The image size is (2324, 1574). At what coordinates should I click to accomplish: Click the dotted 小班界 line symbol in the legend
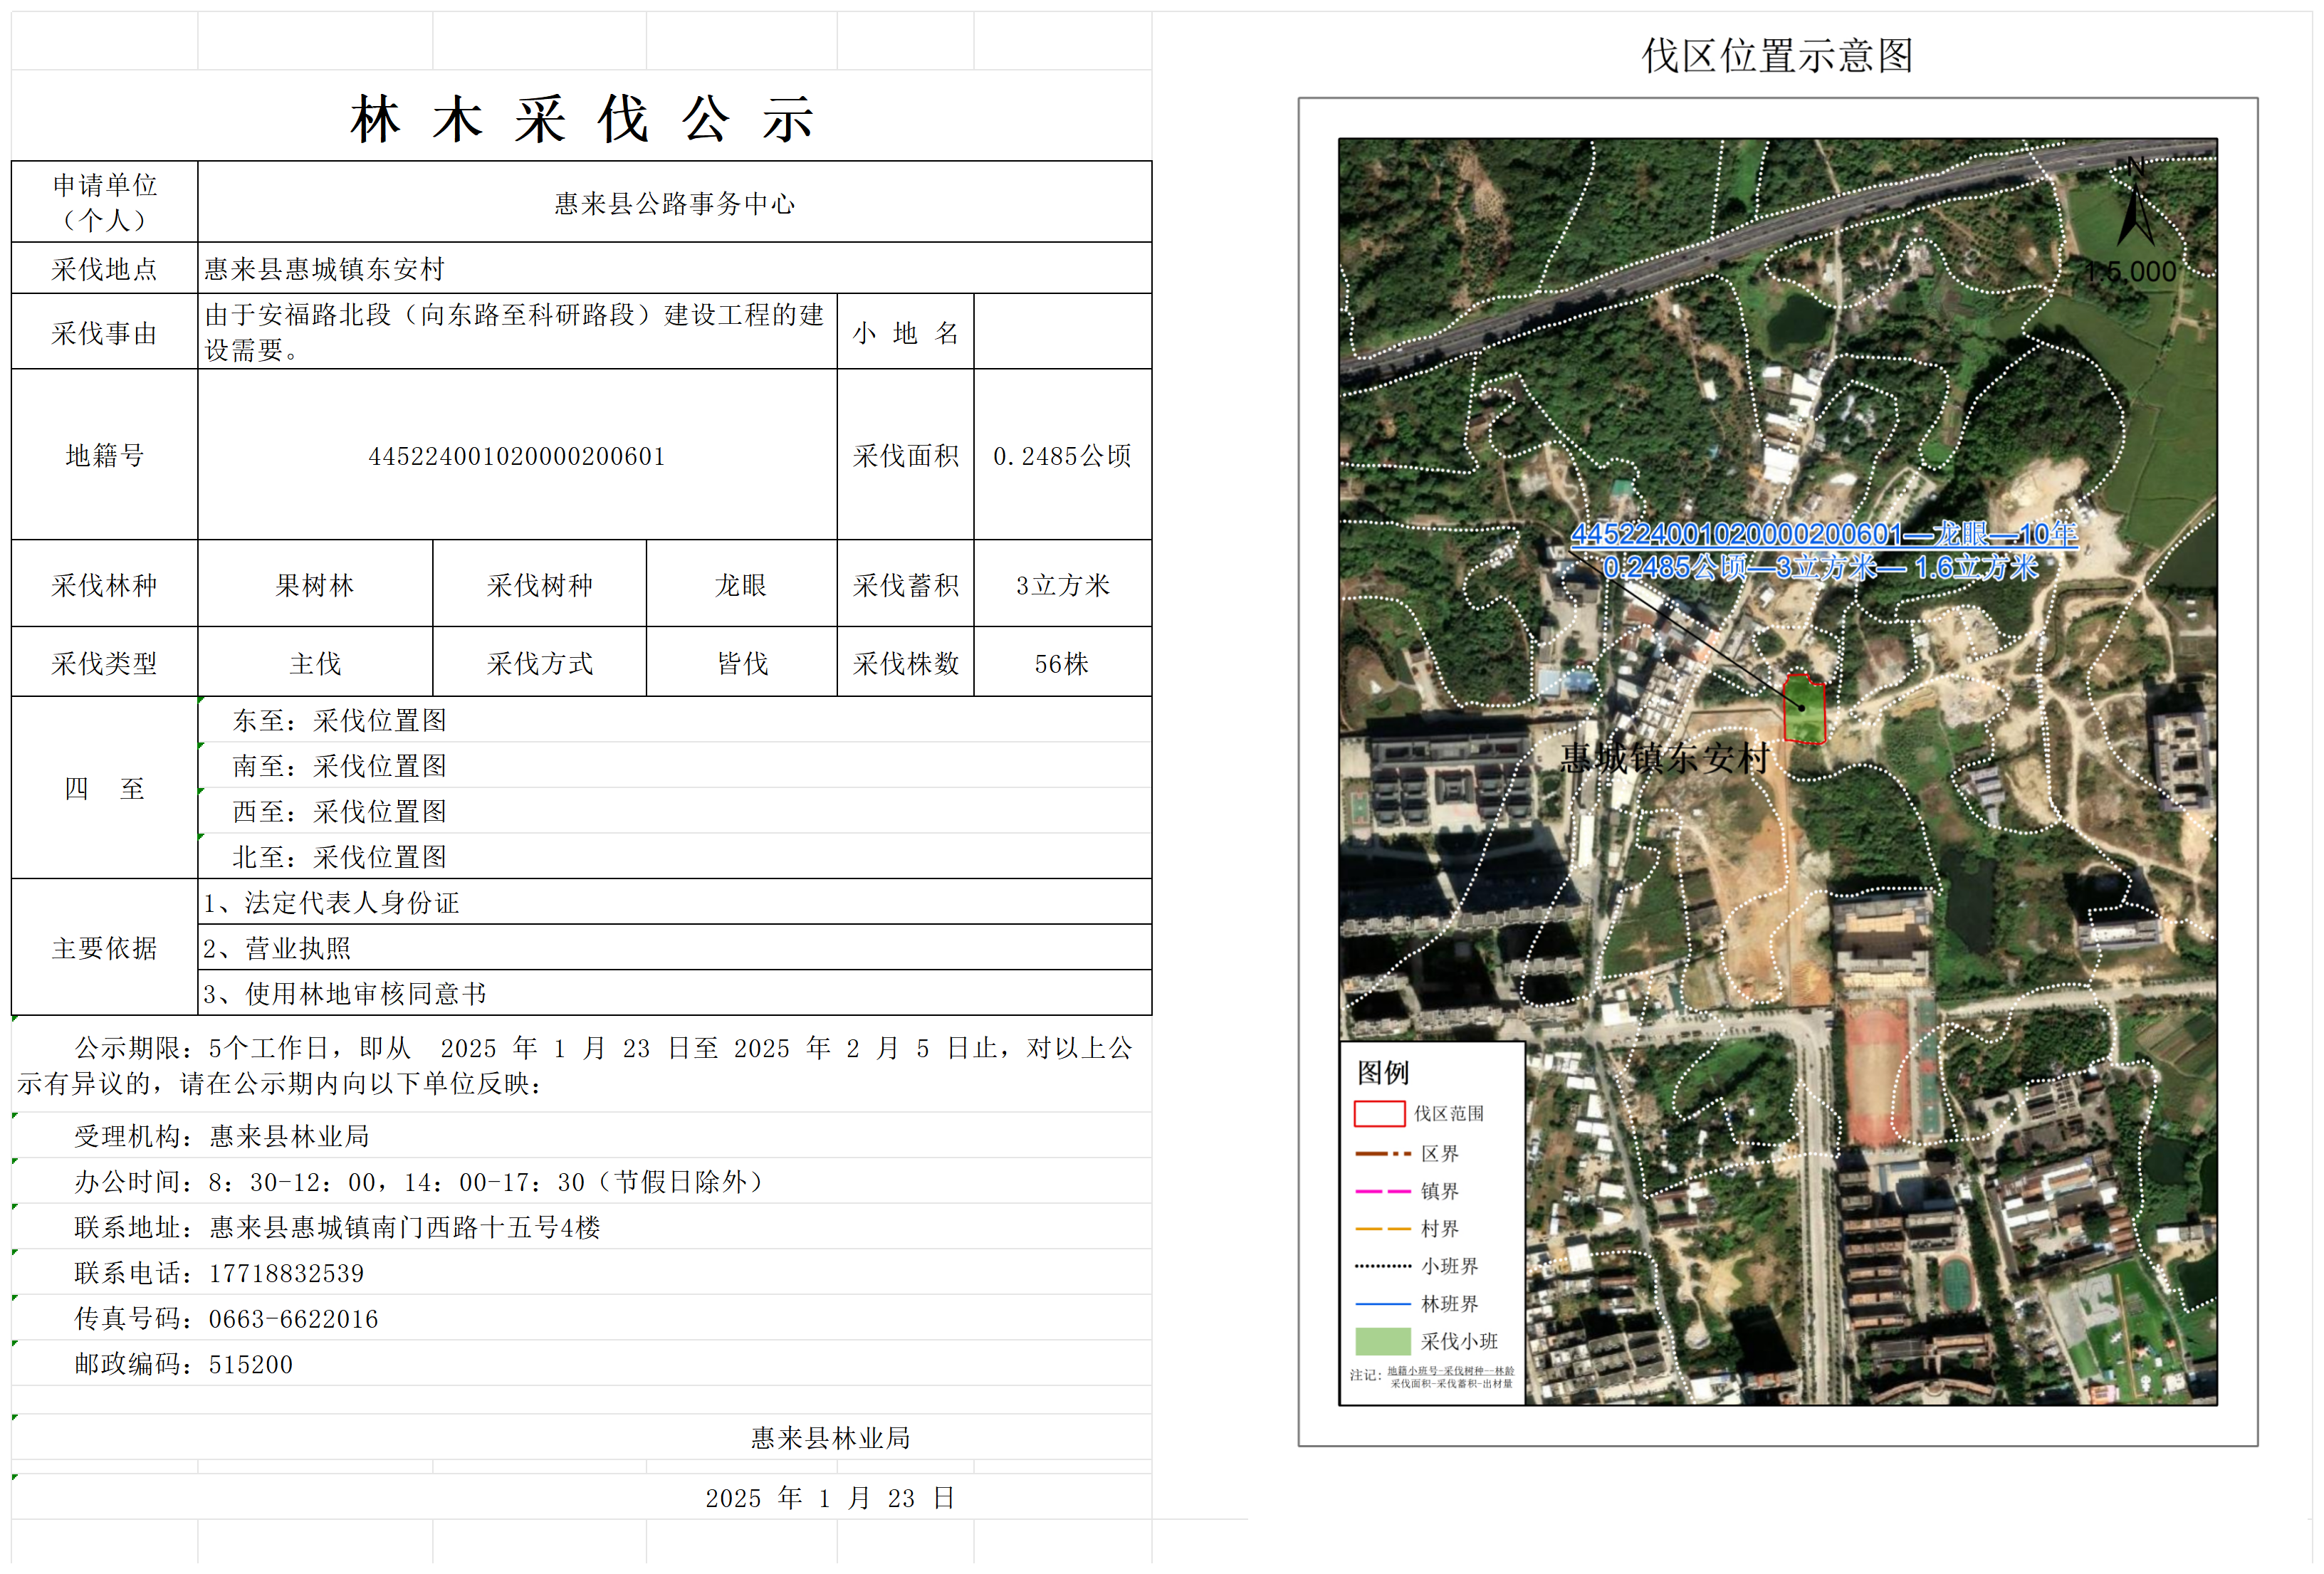pyautogui.click(x=1382, y=1266)
